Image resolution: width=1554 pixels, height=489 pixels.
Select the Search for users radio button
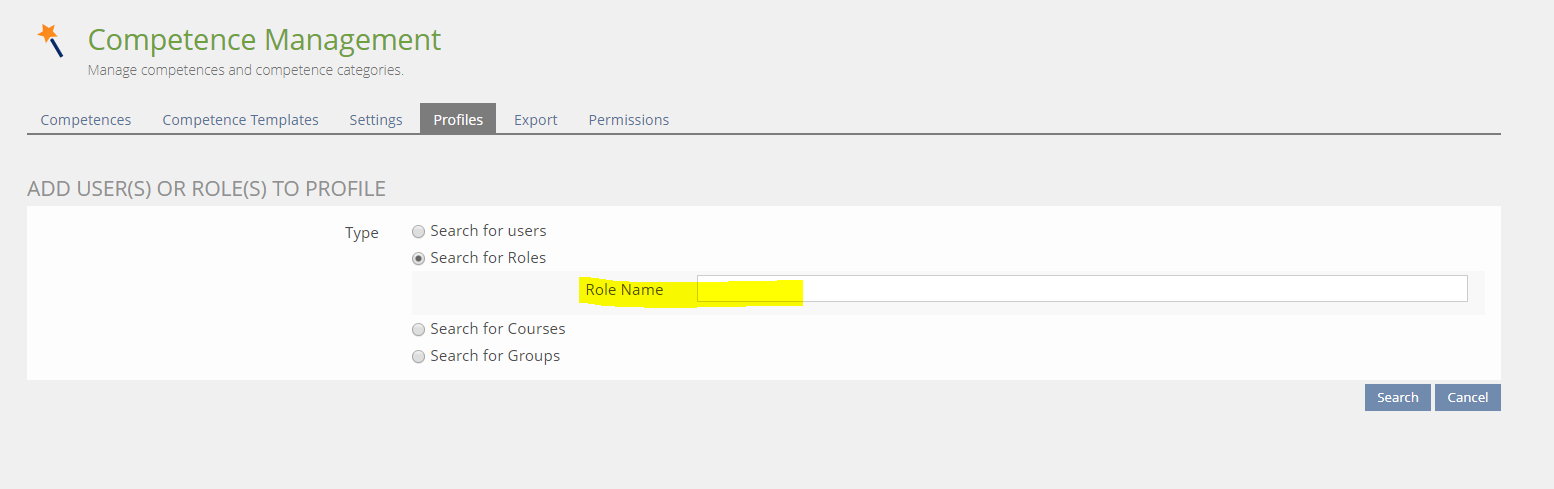[419, 231]
